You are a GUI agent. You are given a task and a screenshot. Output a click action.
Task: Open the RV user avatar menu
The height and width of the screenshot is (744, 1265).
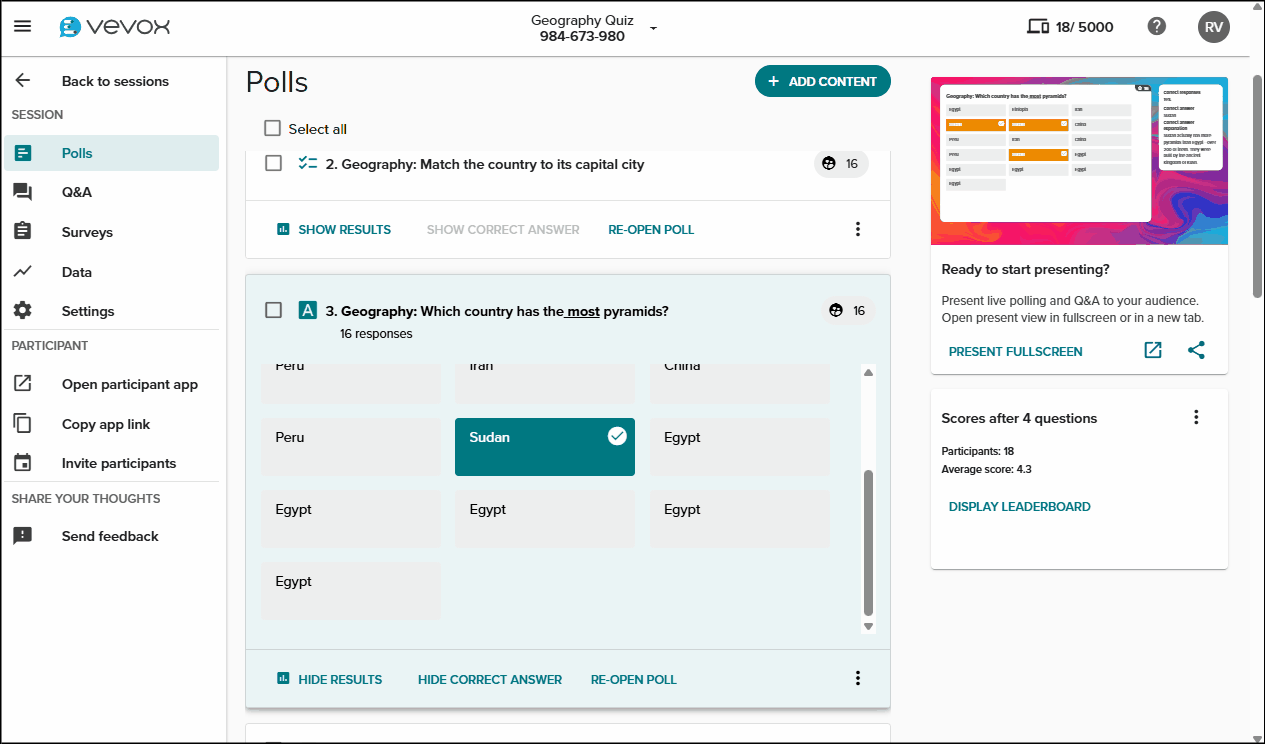1213,27
